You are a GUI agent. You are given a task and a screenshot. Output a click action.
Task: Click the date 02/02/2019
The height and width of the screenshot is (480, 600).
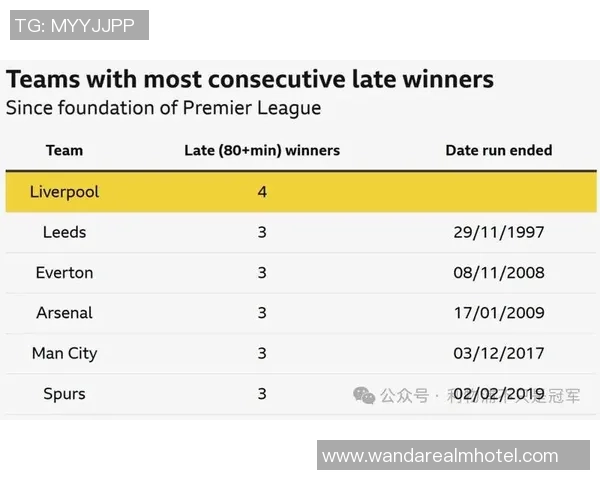498,394
